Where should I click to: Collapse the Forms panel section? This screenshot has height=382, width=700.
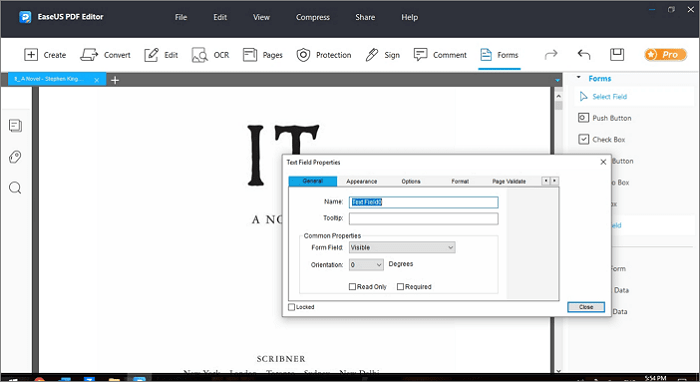click(x=579, y=78)
